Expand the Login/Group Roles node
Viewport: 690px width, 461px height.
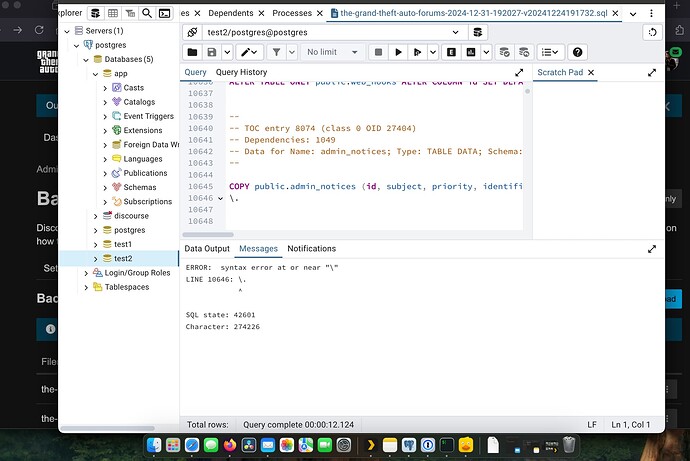coord(86,273)
